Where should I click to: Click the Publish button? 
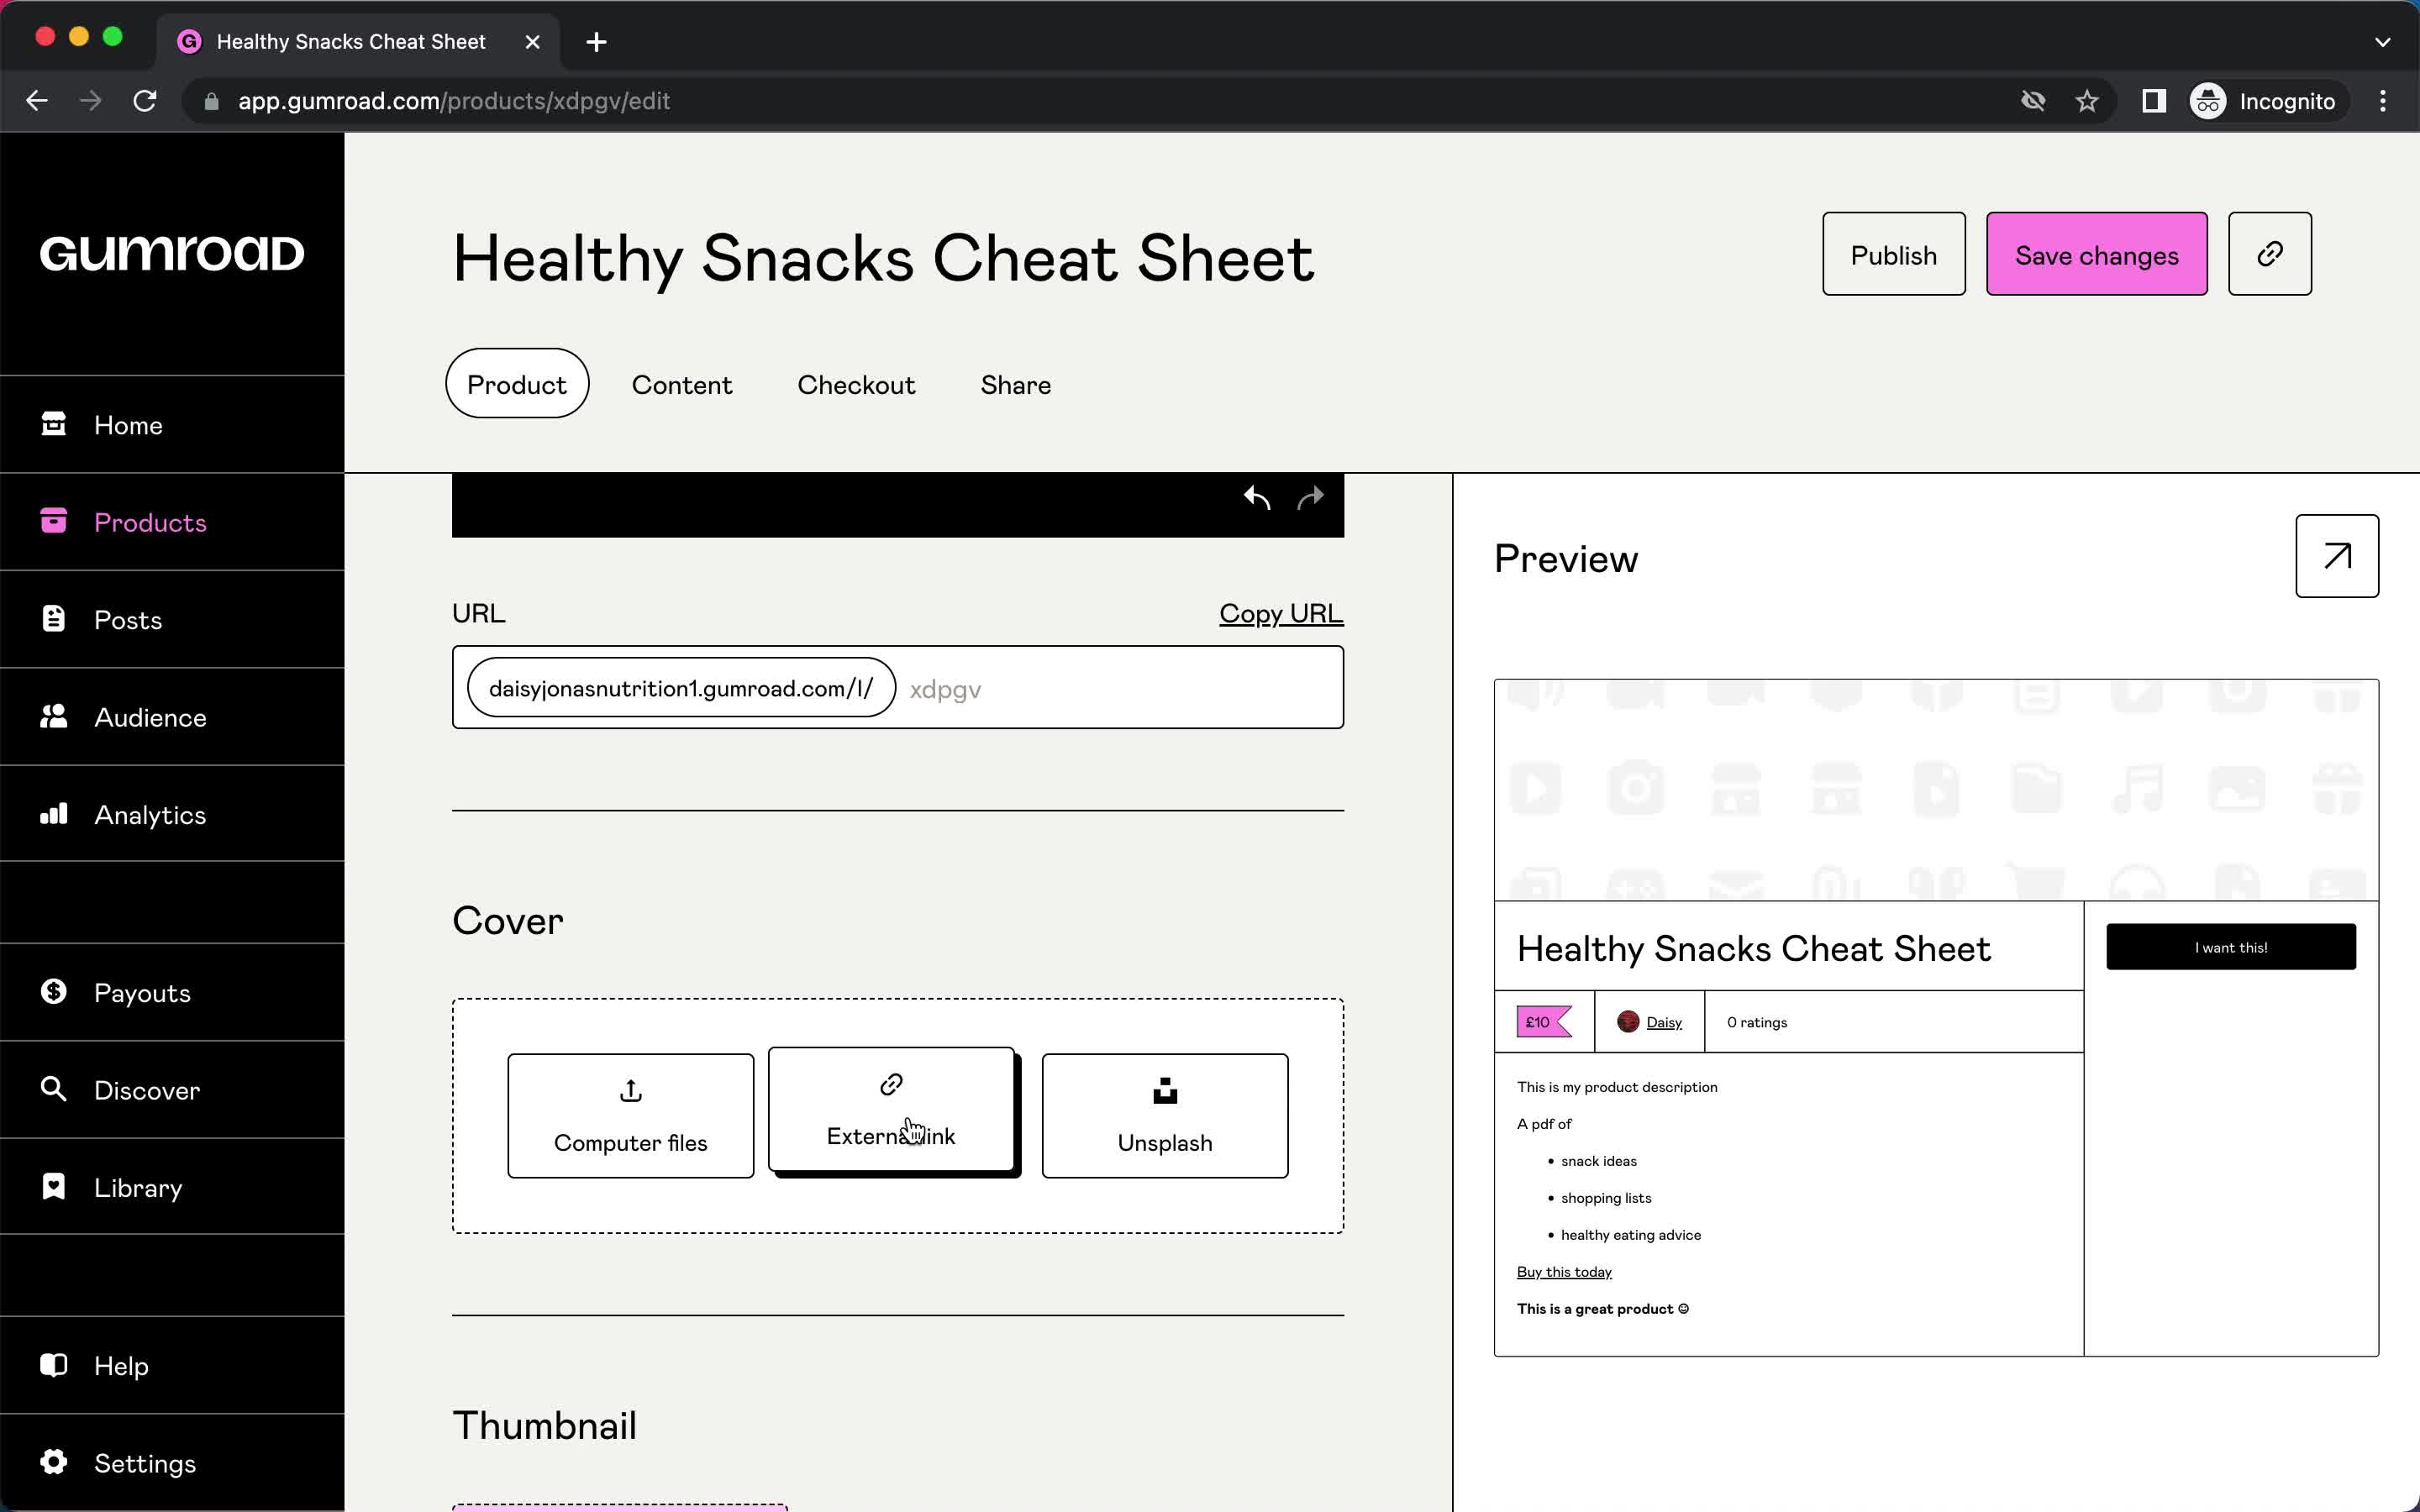click(x=1893, y=254)
